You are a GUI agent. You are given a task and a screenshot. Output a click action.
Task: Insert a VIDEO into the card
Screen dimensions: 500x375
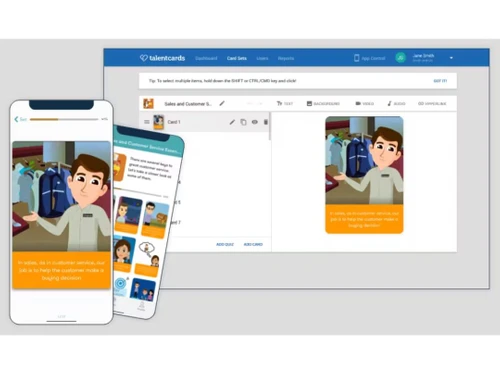pyautogui.click(x=364, y=104)
